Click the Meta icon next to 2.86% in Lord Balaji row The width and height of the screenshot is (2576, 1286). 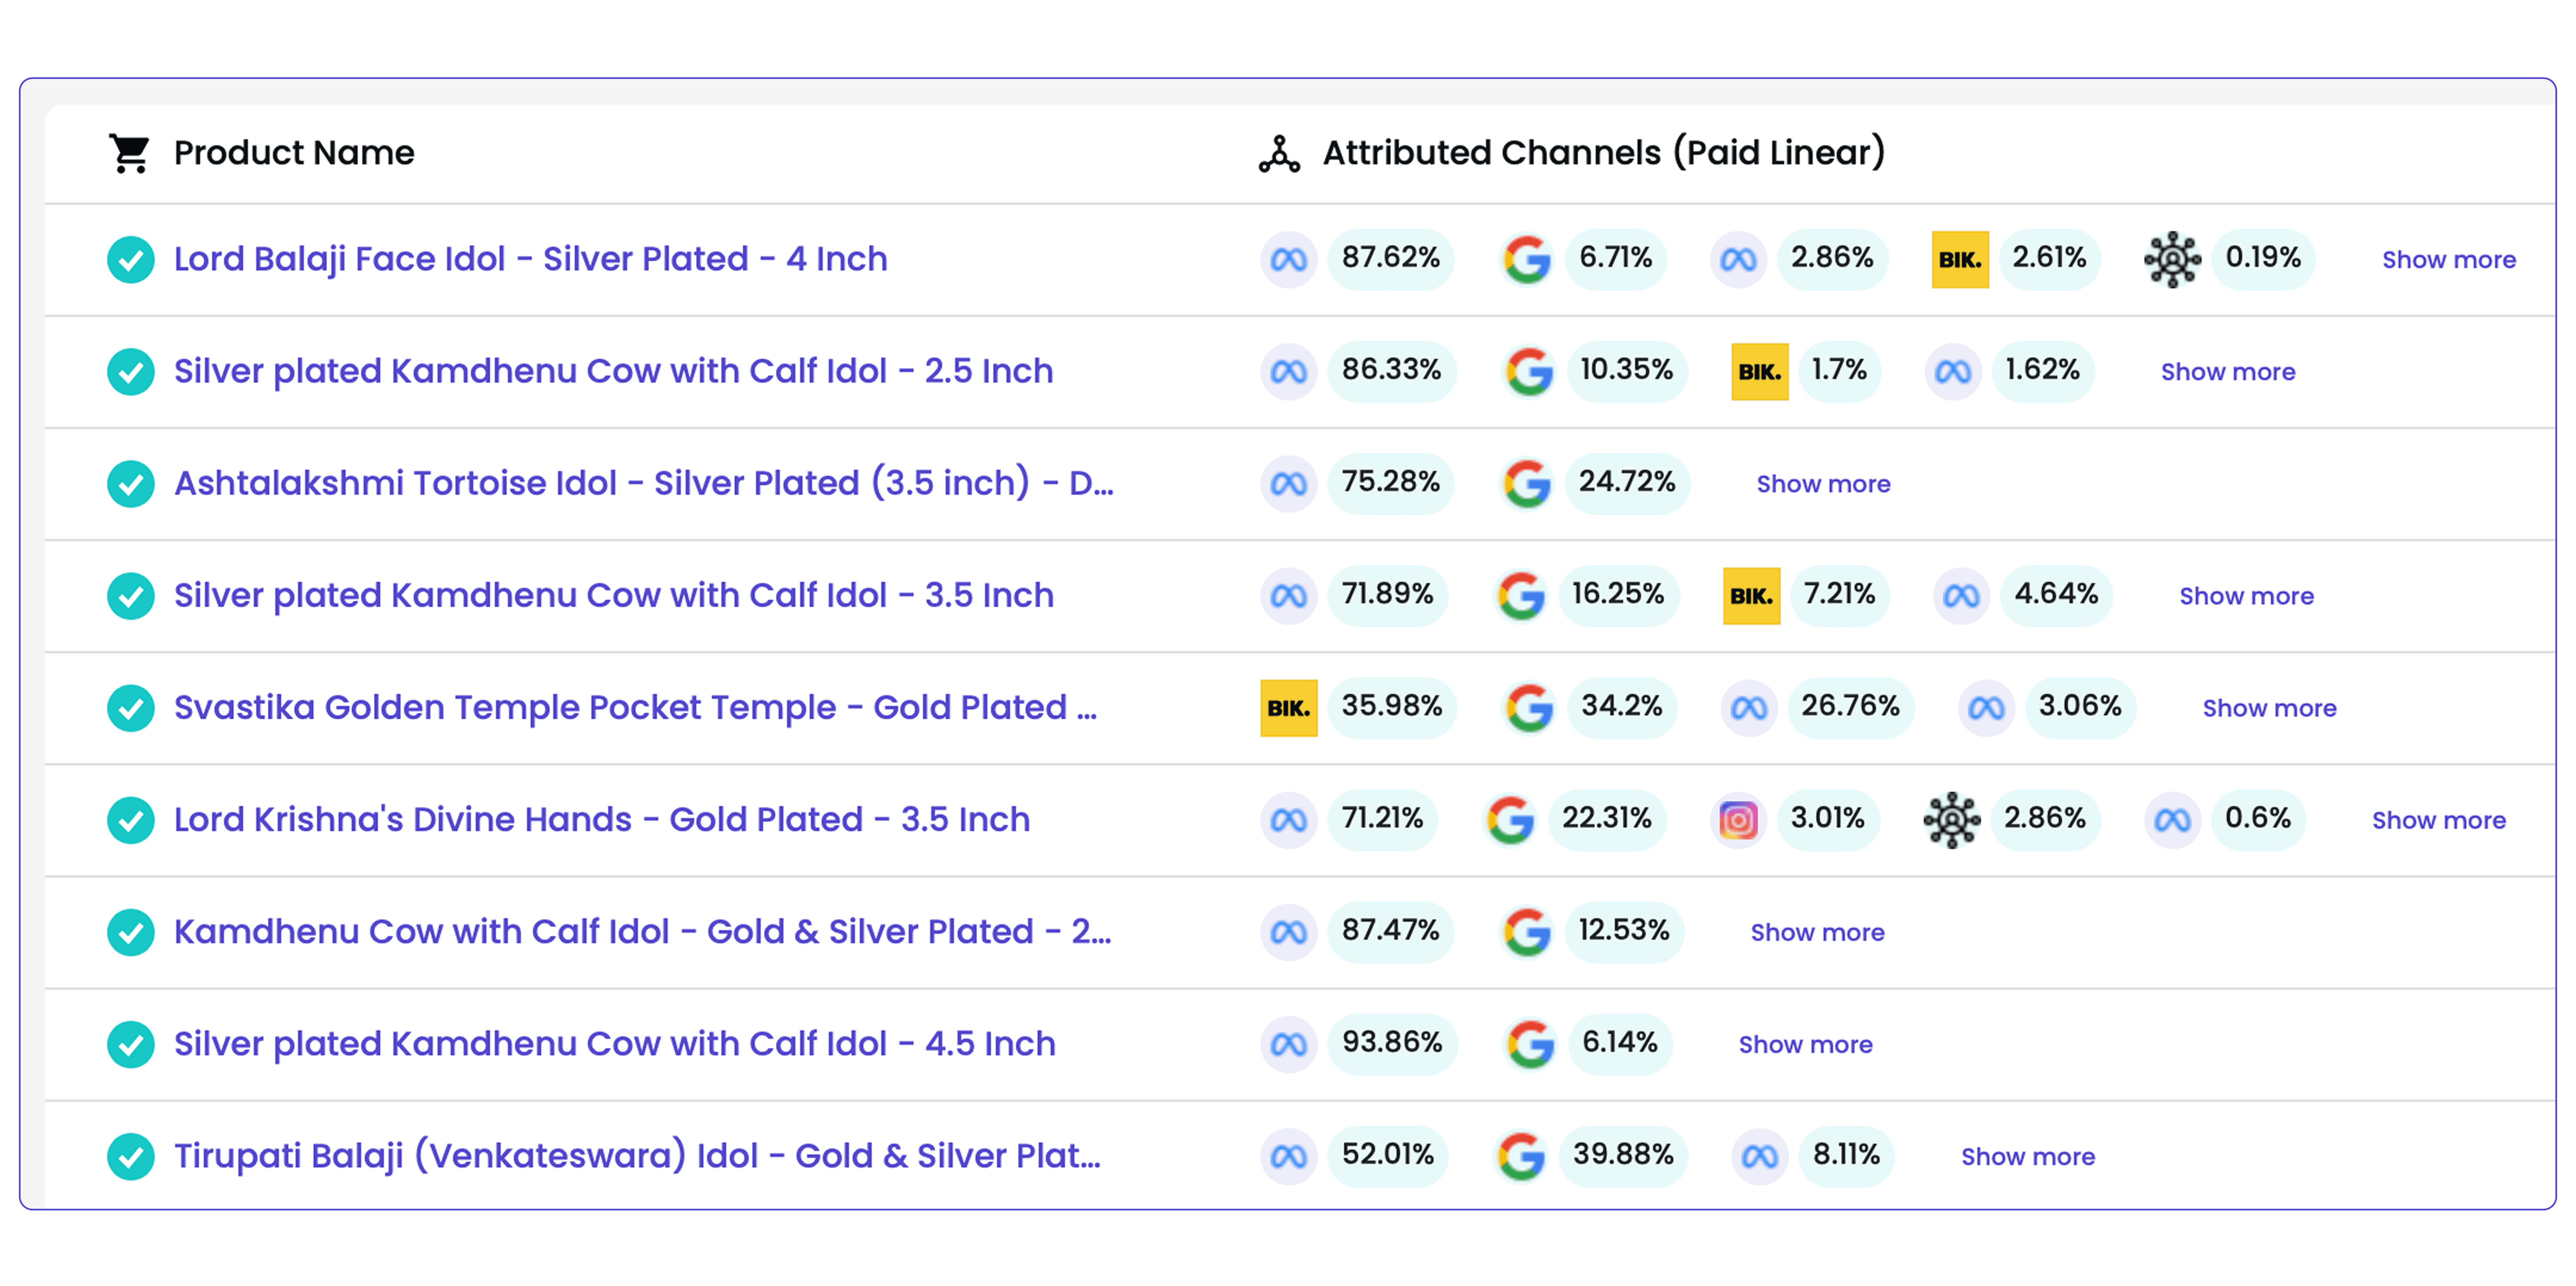[x=1738, y=260]
